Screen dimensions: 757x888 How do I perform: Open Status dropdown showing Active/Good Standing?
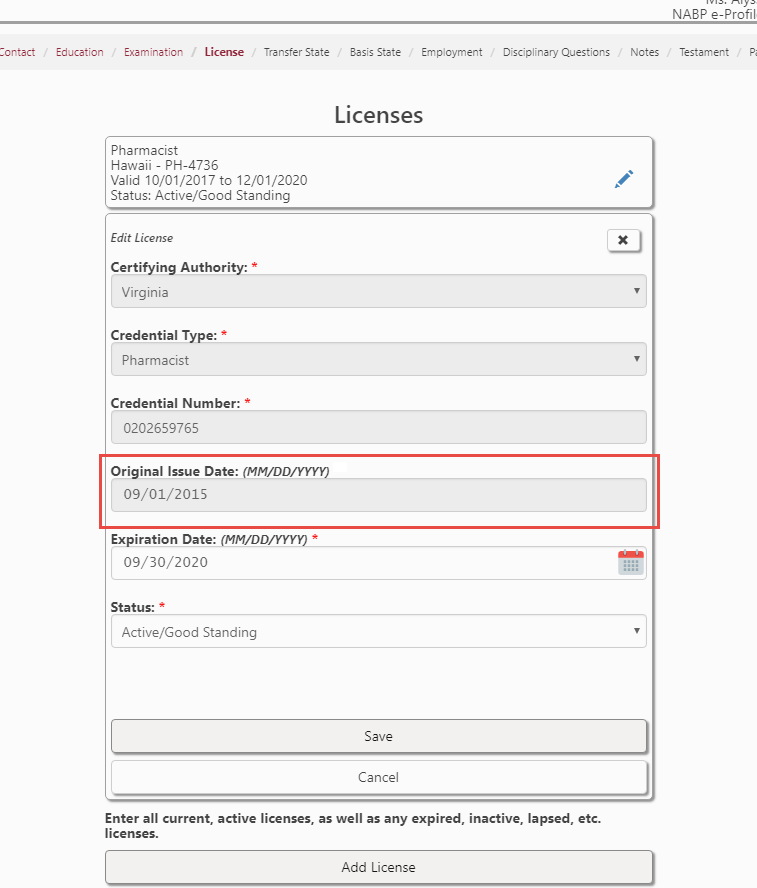379,631
